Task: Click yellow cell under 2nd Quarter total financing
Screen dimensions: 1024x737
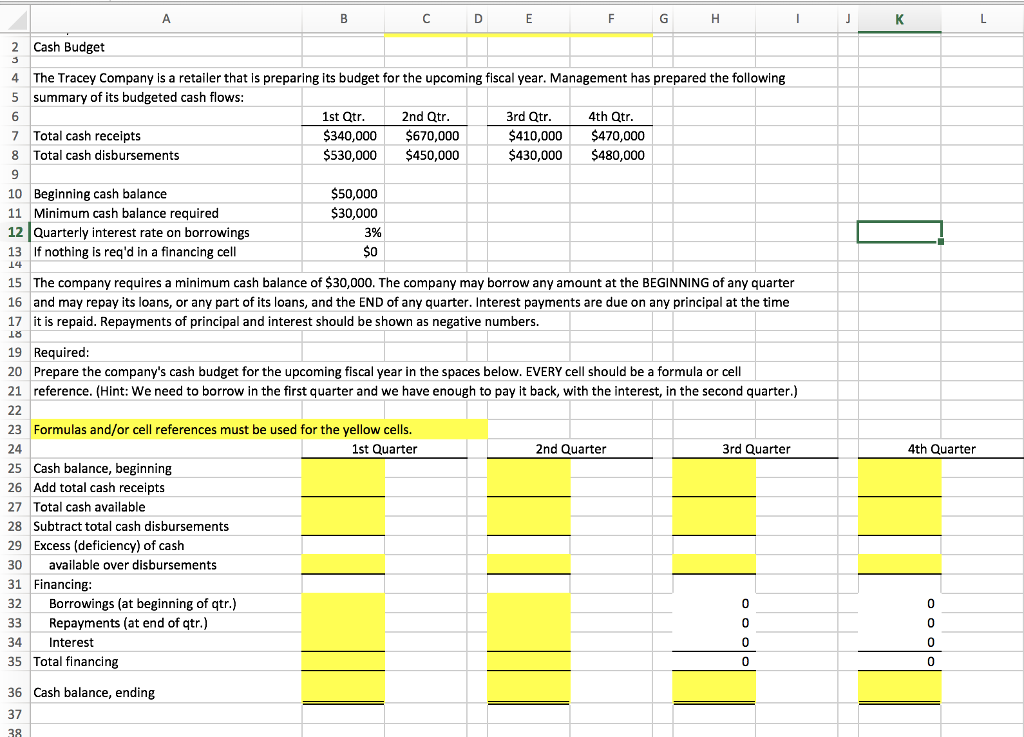Action: [x=529, y=662]
